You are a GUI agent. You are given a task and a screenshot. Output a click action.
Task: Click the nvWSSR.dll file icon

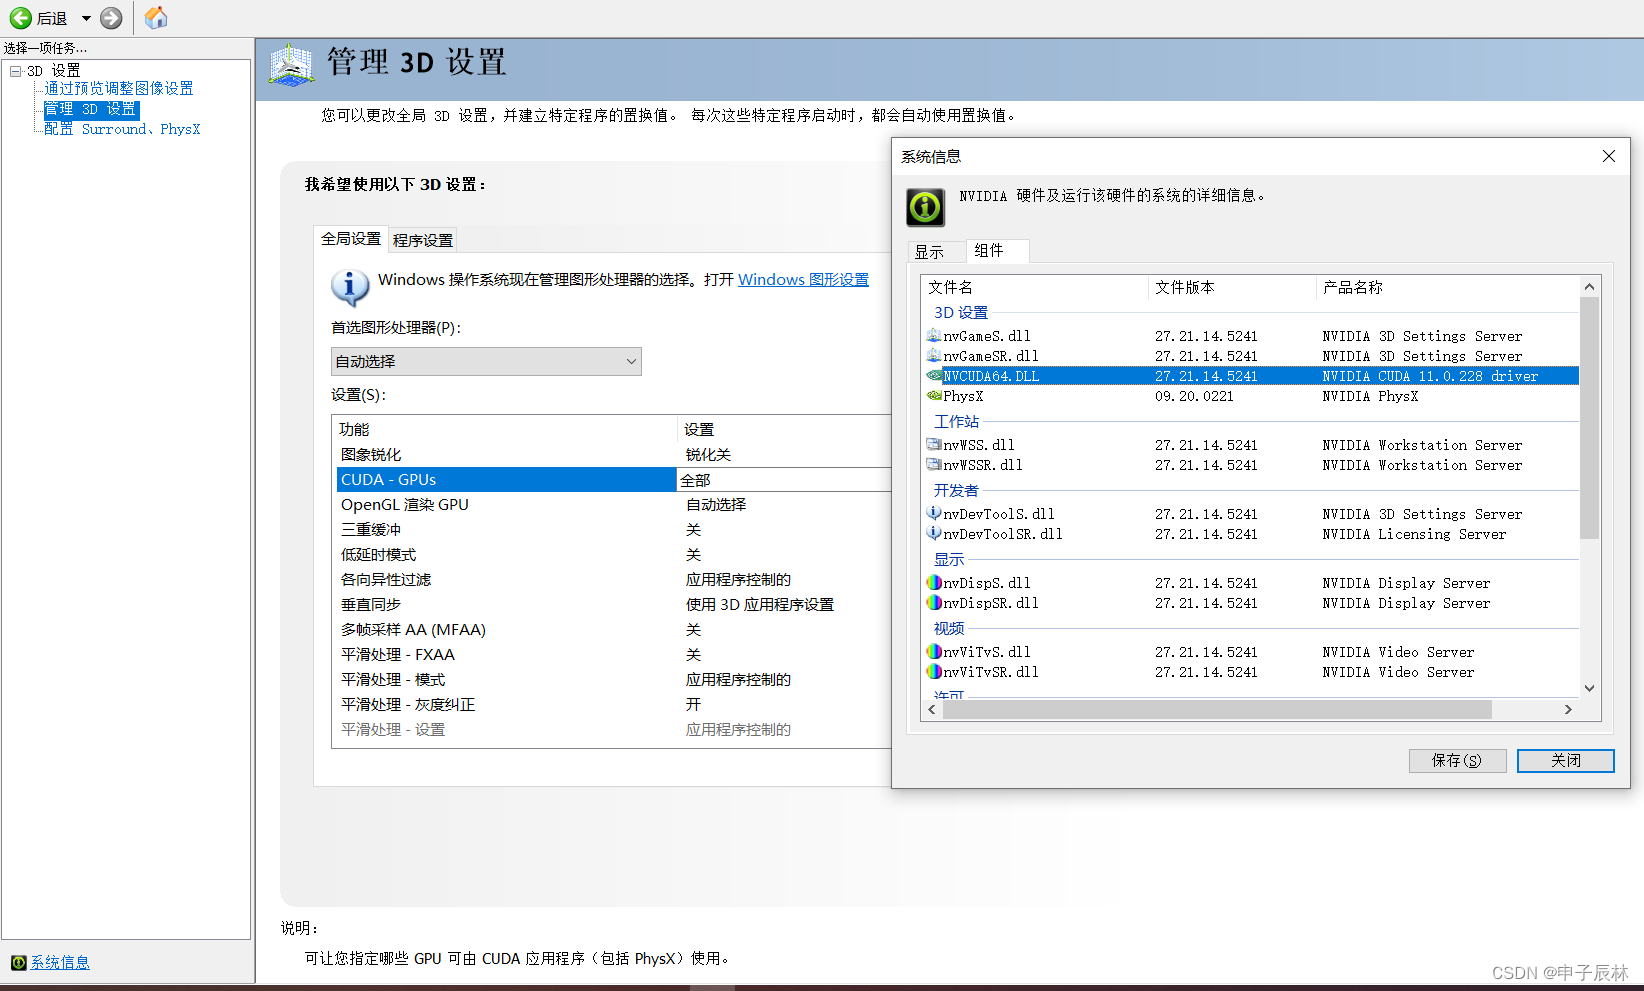tap(934, 465)
